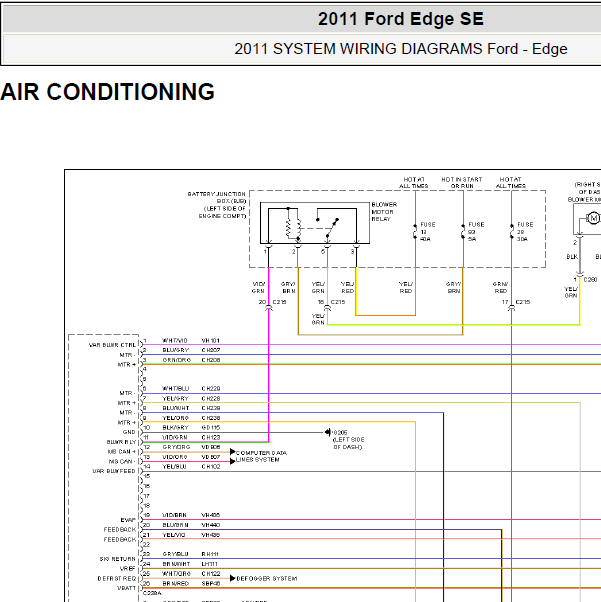Click the "VREF" pin label
This screenshot has width=601, height=602.
[127, 569]
